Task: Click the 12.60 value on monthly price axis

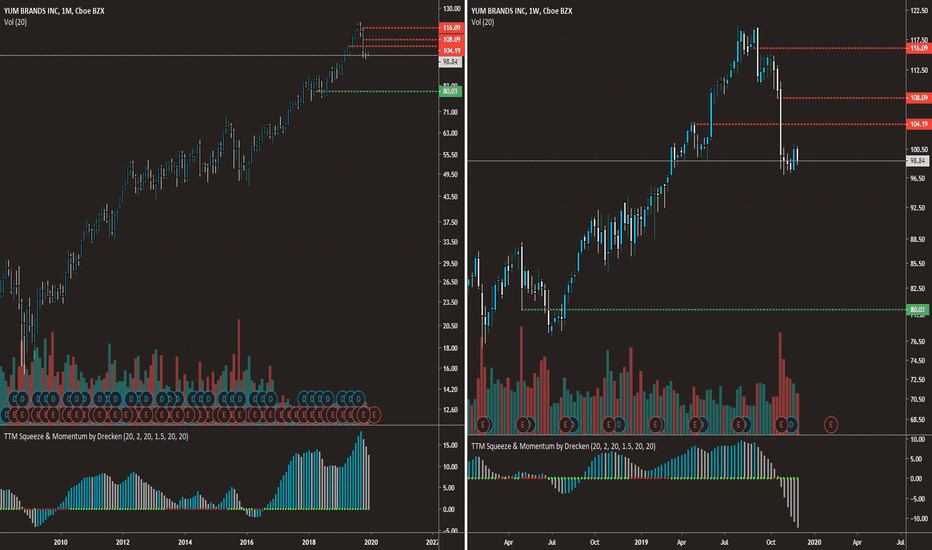Action: pyautogui.click(x=450, y=410)
